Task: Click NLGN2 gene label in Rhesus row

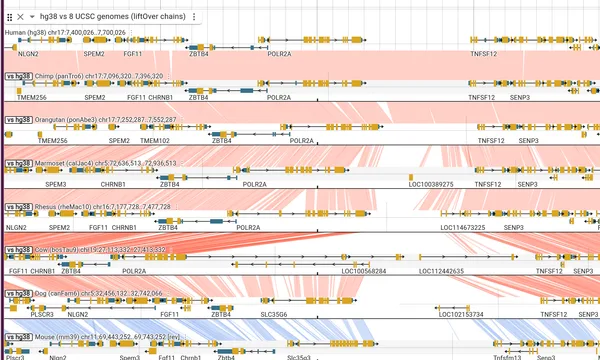Action: [x=16, y=228]
